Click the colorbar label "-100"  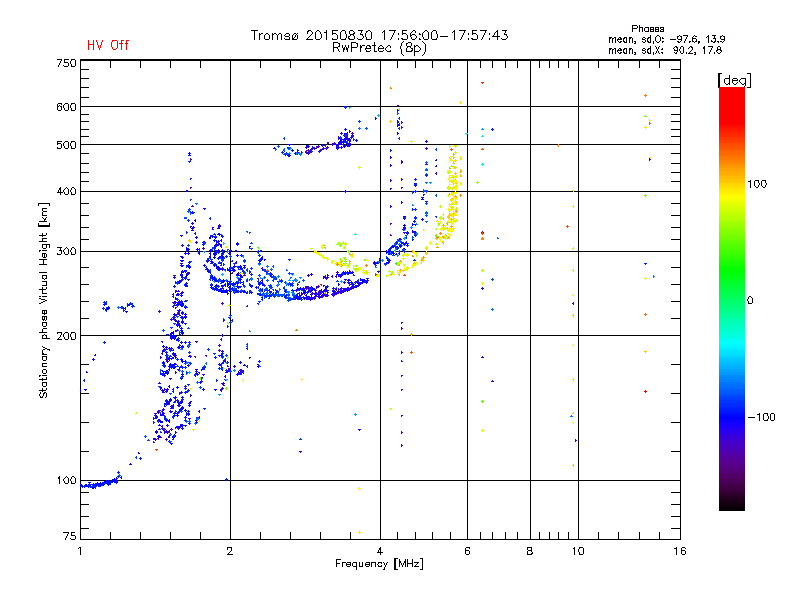tap(761, 417)
